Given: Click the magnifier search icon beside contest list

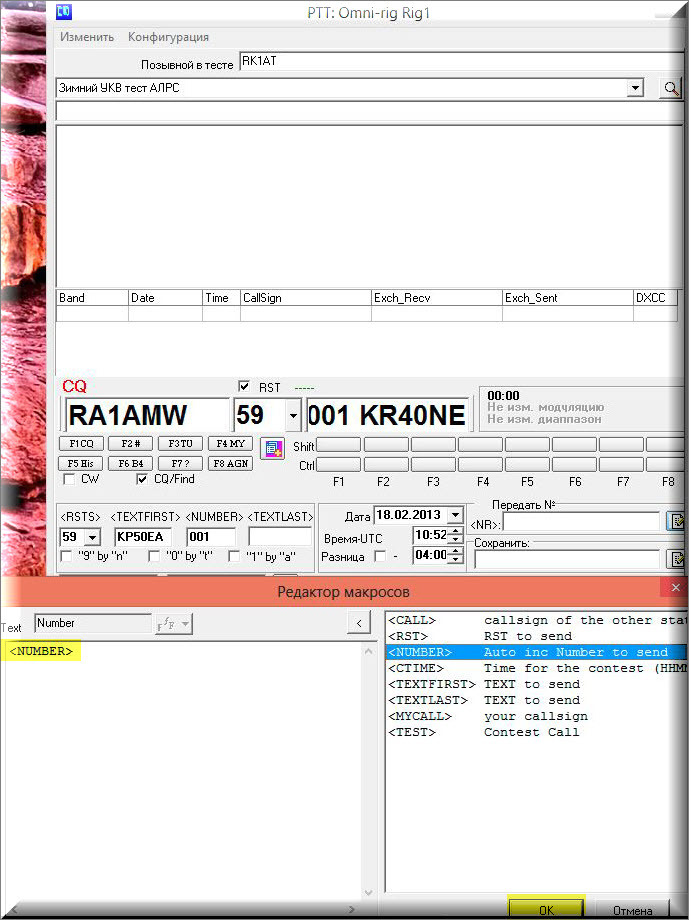Looking at the screenshot, I should (670, 88).
